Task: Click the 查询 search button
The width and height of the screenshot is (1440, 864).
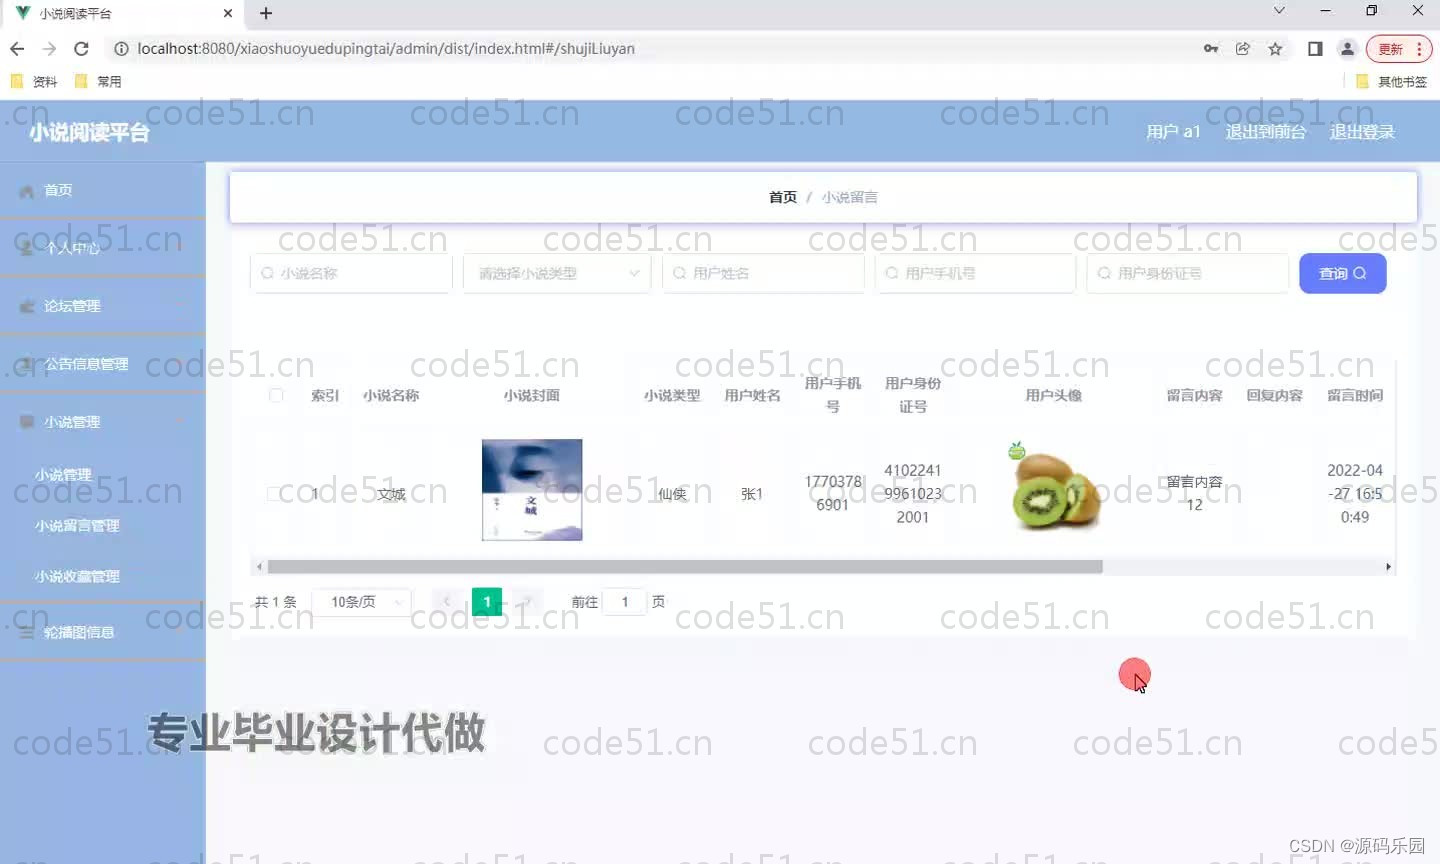Action: click(1342, 272)
